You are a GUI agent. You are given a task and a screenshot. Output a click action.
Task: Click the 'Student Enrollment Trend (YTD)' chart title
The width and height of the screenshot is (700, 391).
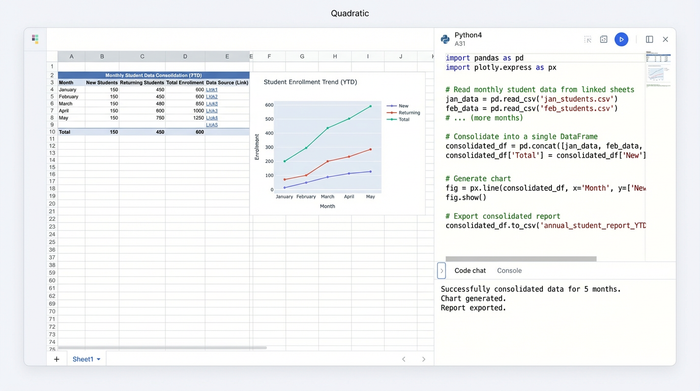(x=310, y=82)
